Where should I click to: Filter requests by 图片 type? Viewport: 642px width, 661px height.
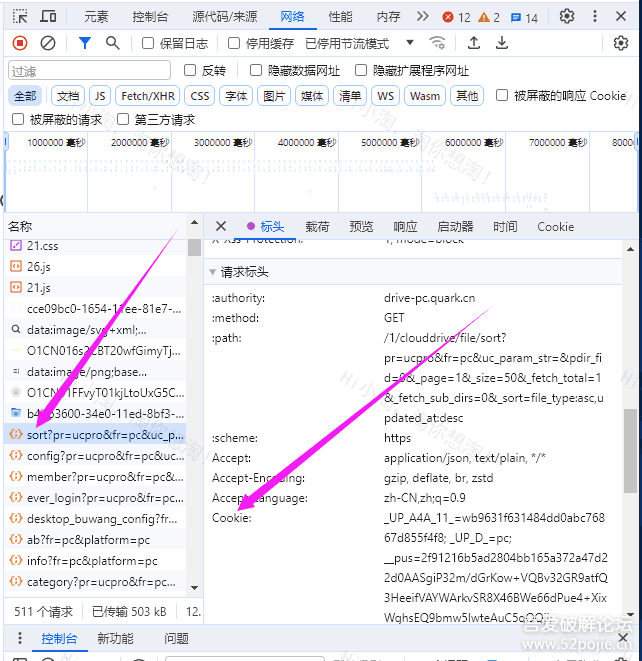pos(274,96)
